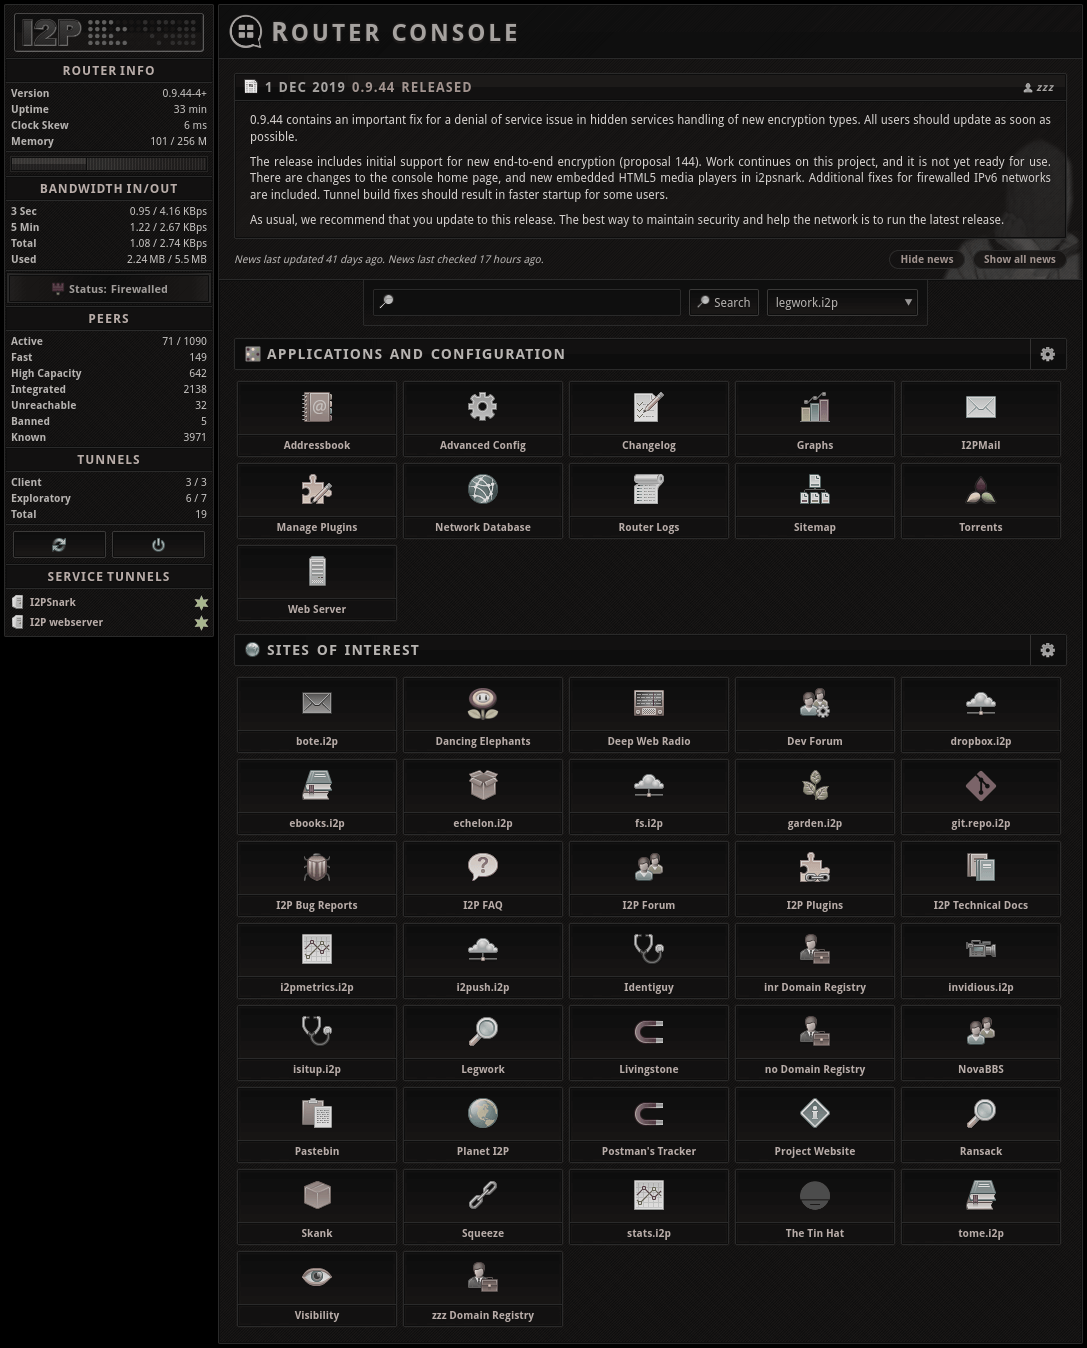Open Identiguy stethoscope icon
Screen dimensions: 1087x1348
[649, 949]
